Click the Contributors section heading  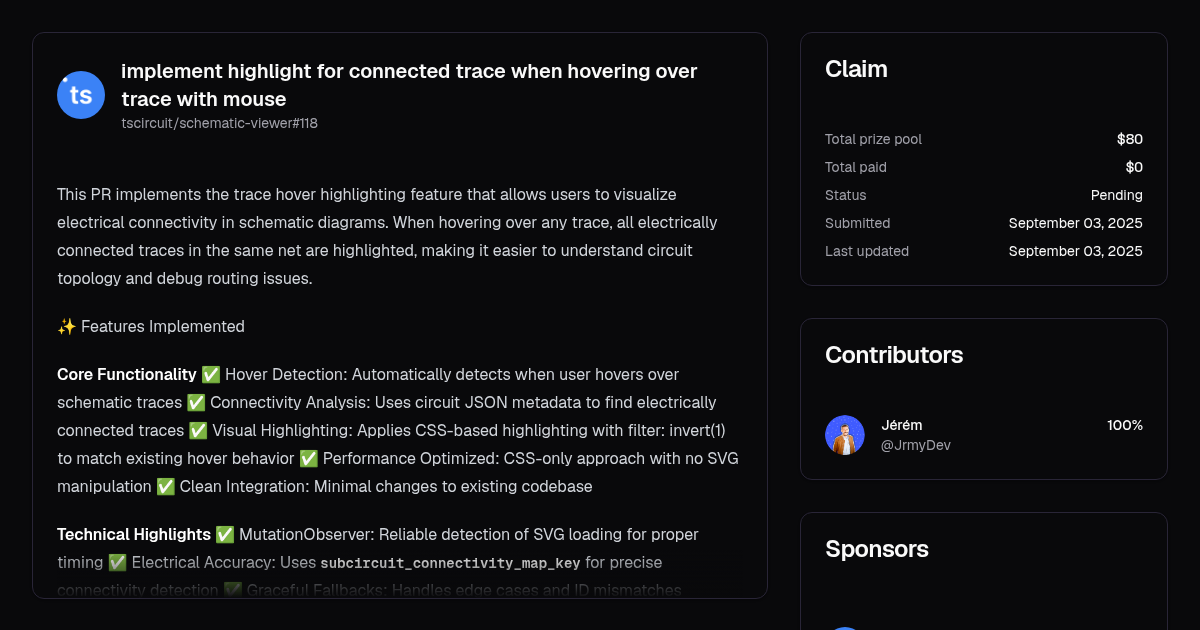[894, 355]
